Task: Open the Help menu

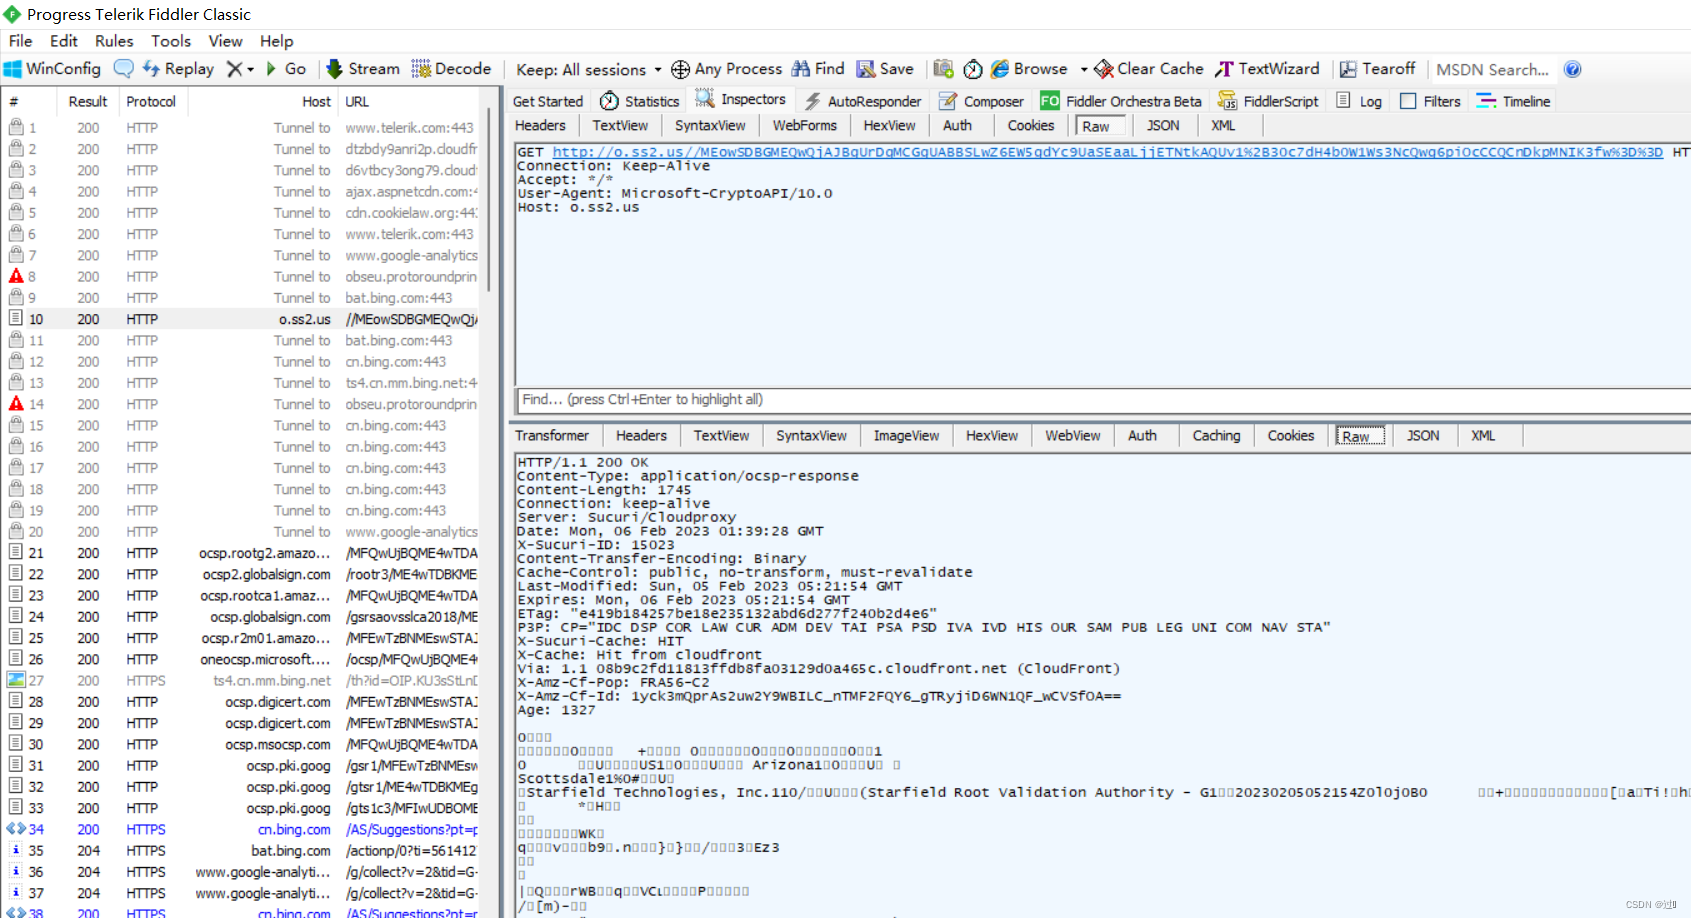Action: pyautogui.click(x=277, y=41)
